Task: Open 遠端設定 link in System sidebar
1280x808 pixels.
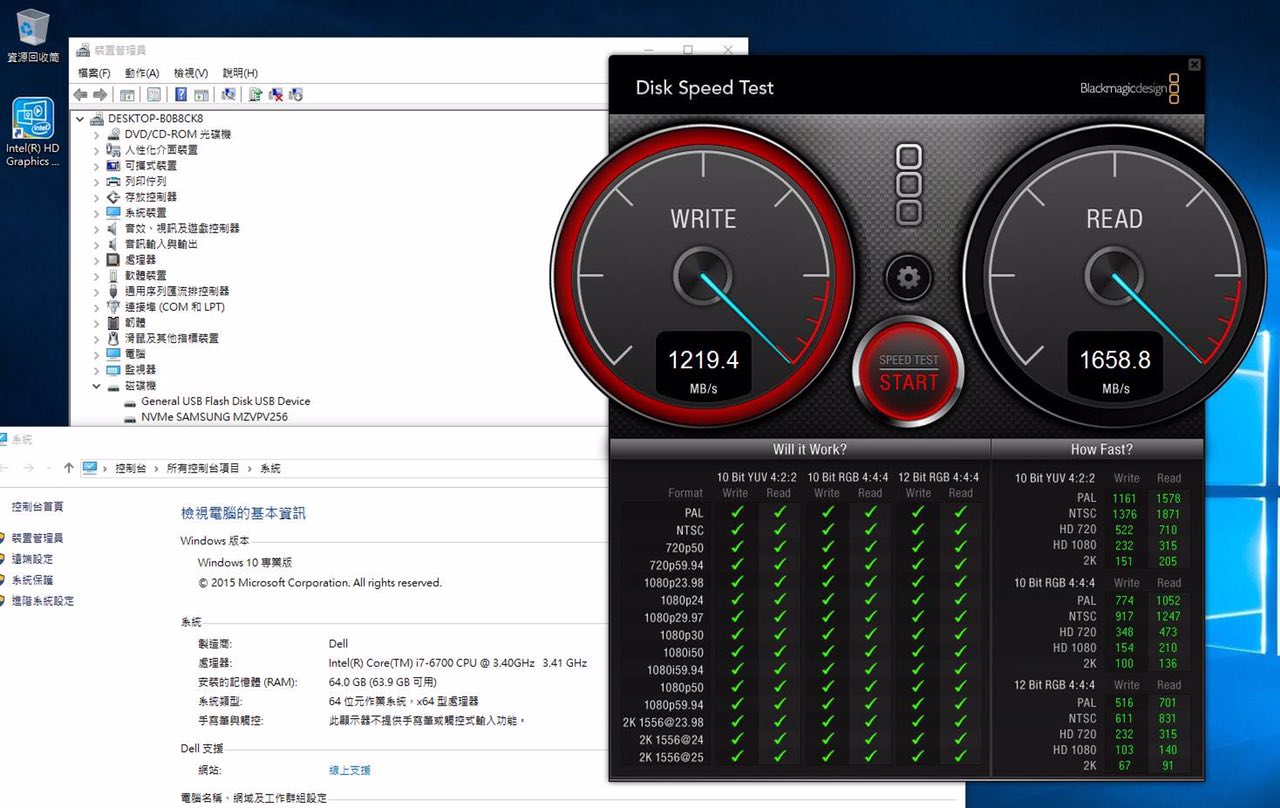Action: point(32,559)
